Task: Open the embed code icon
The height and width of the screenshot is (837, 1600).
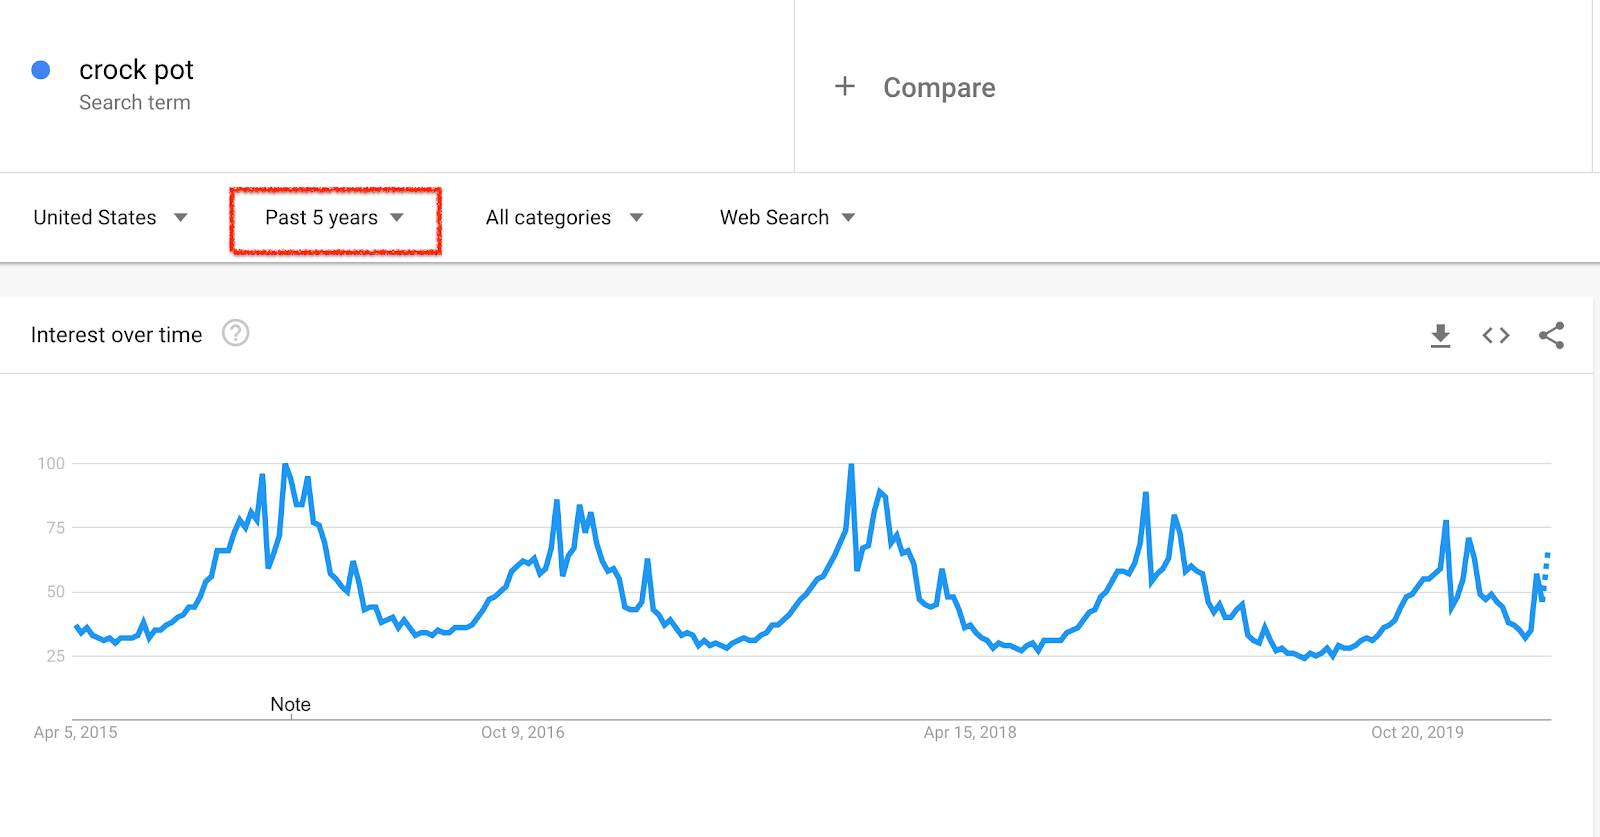Action: click(1496, 335)
